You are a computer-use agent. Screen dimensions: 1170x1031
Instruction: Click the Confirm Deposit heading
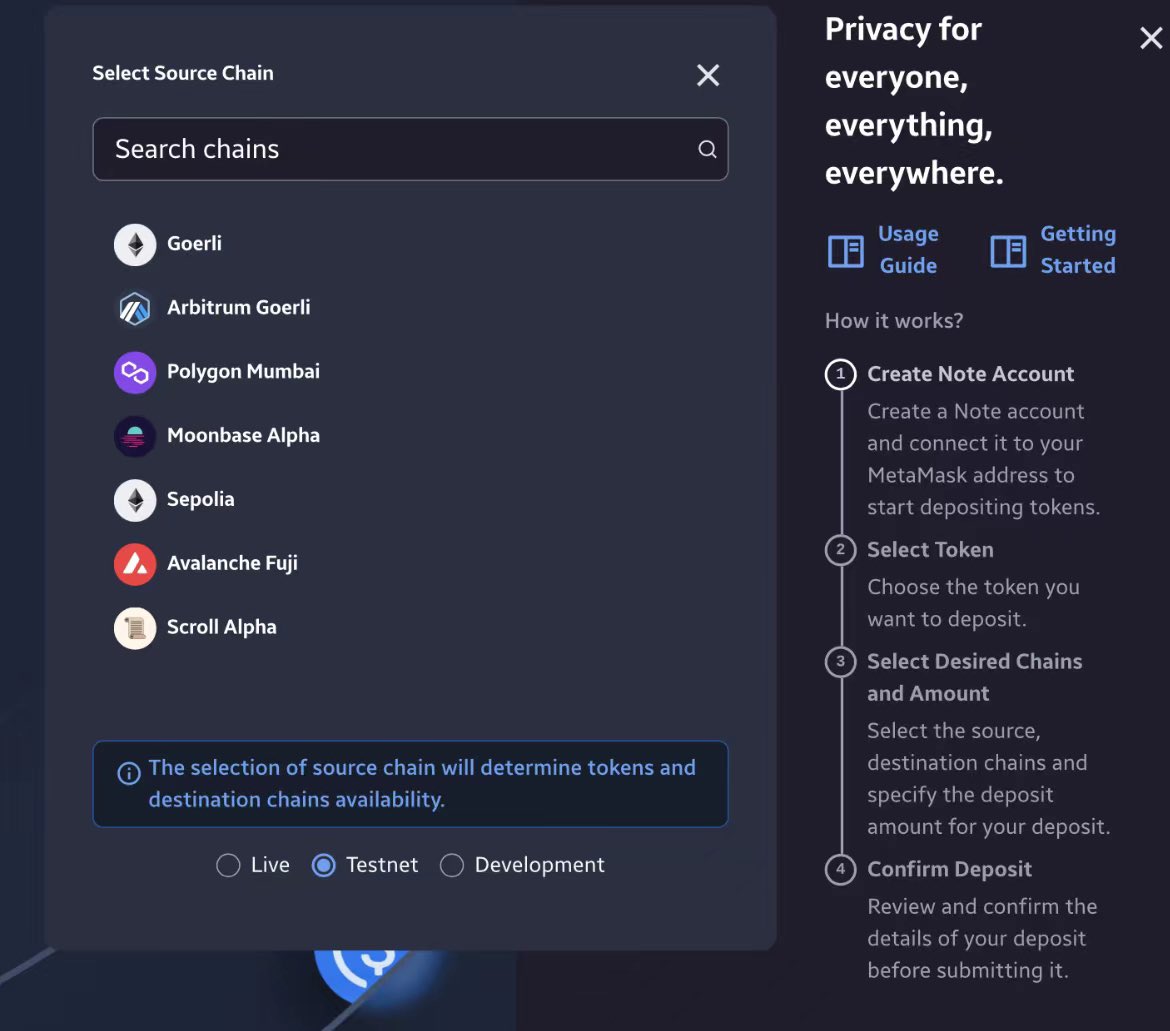point(949,869)
